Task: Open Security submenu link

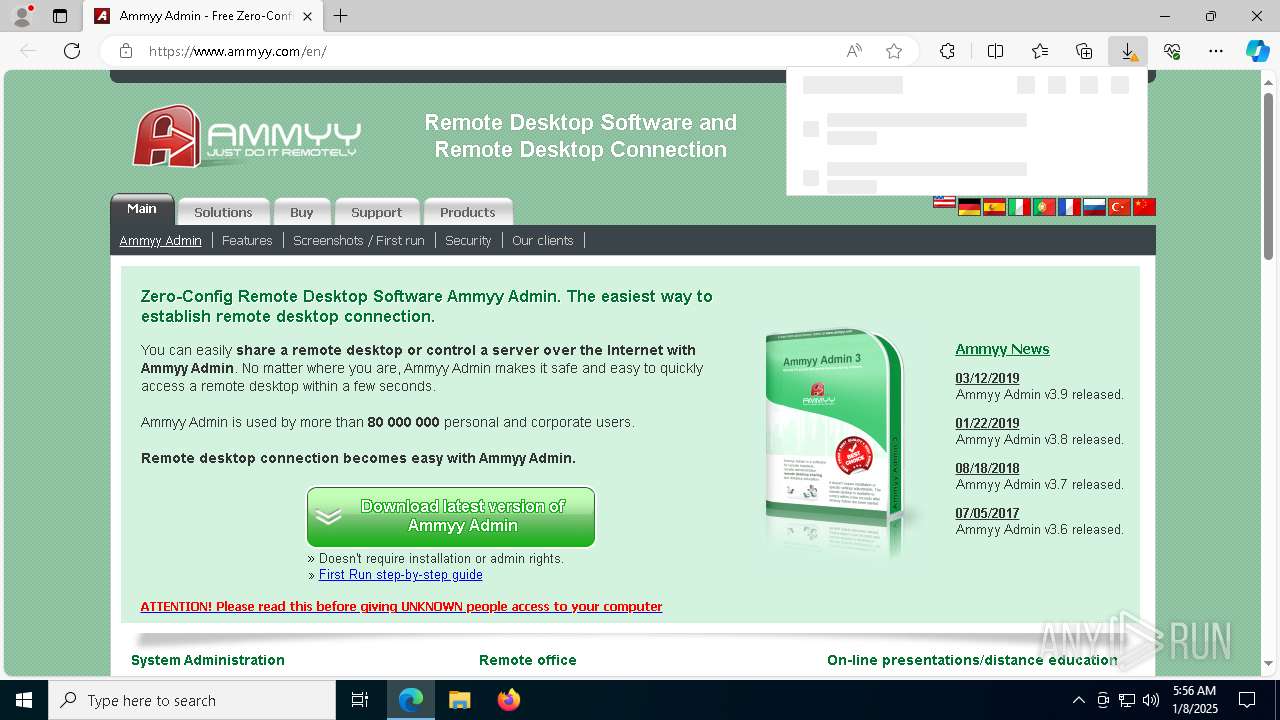Action: coord(468,240)
